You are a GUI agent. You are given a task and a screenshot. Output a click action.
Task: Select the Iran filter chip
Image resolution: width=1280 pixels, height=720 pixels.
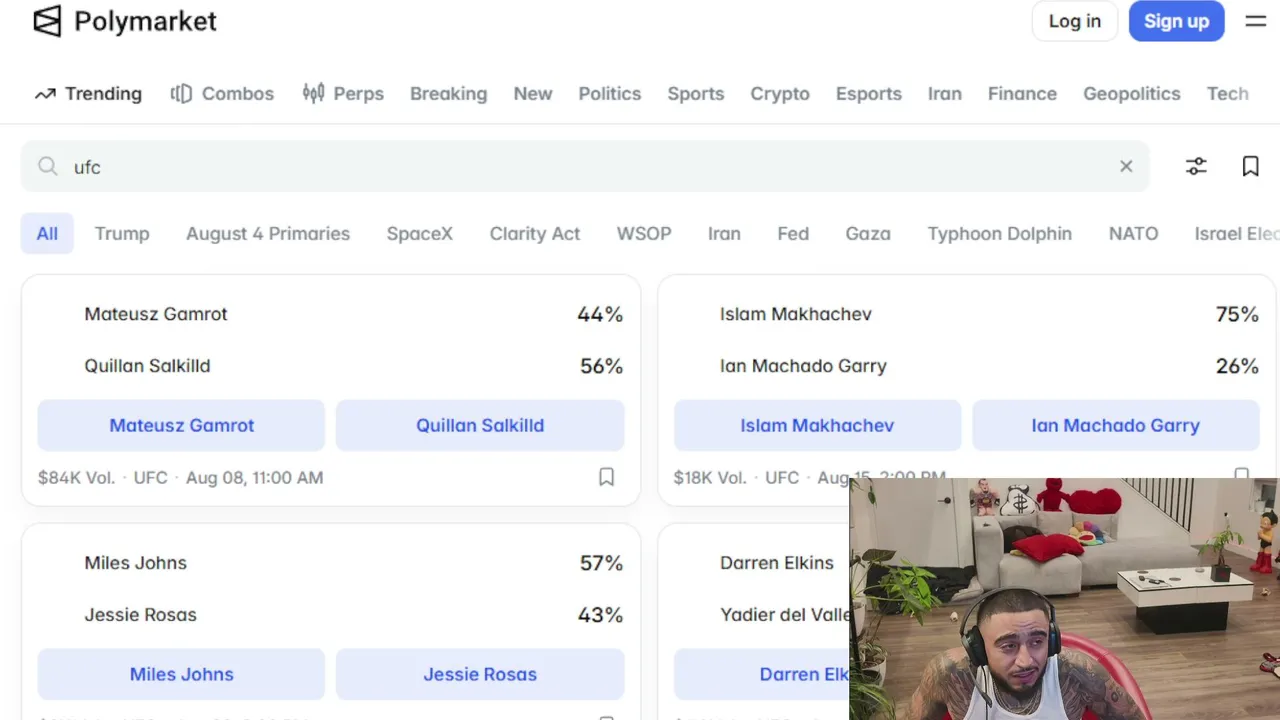point(724,234)
